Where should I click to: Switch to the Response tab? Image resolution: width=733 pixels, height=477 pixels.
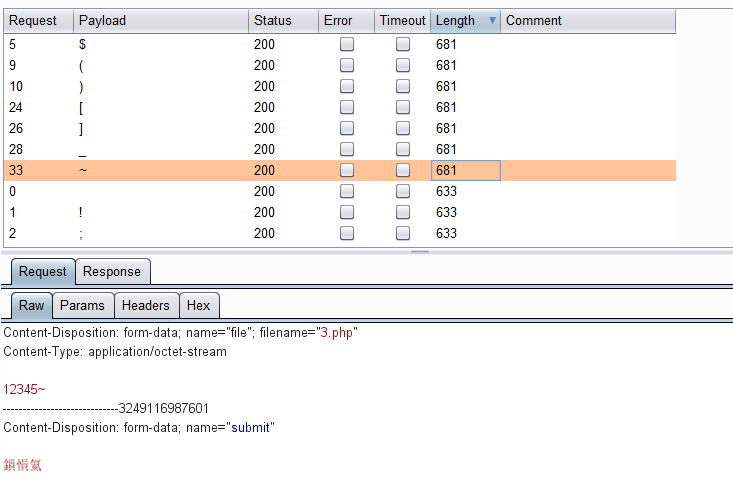click(x=112, y=272)
